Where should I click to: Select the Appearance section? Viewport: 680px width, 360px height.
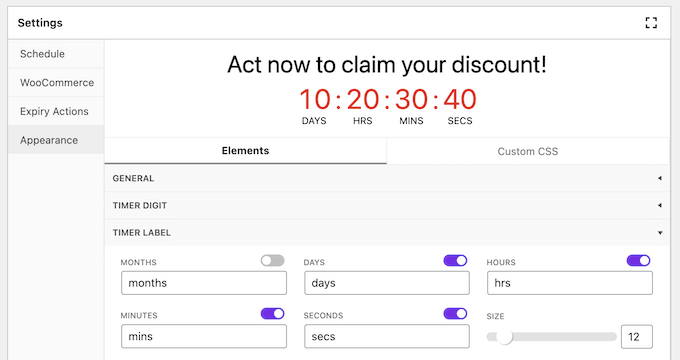(x=56, y=140)
